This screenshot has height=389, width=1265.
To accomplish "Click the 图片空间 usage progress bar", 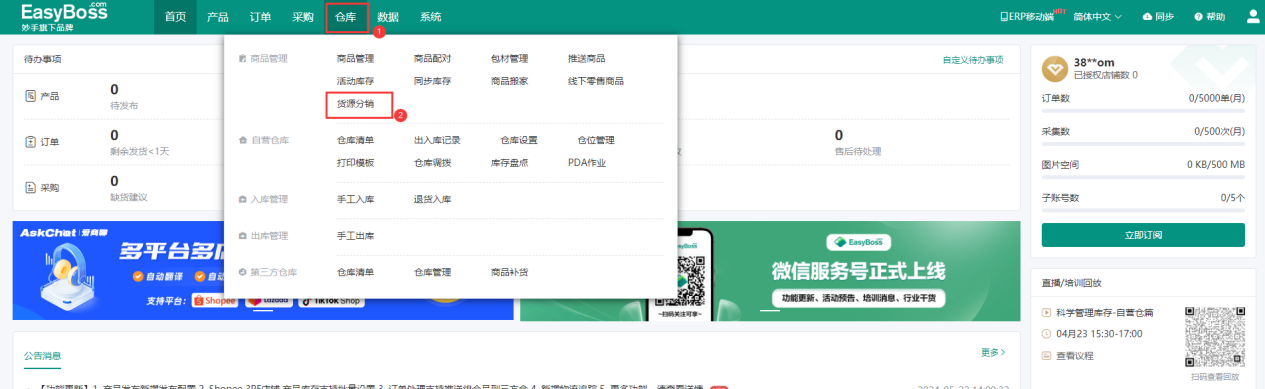I will point(1143,177).
